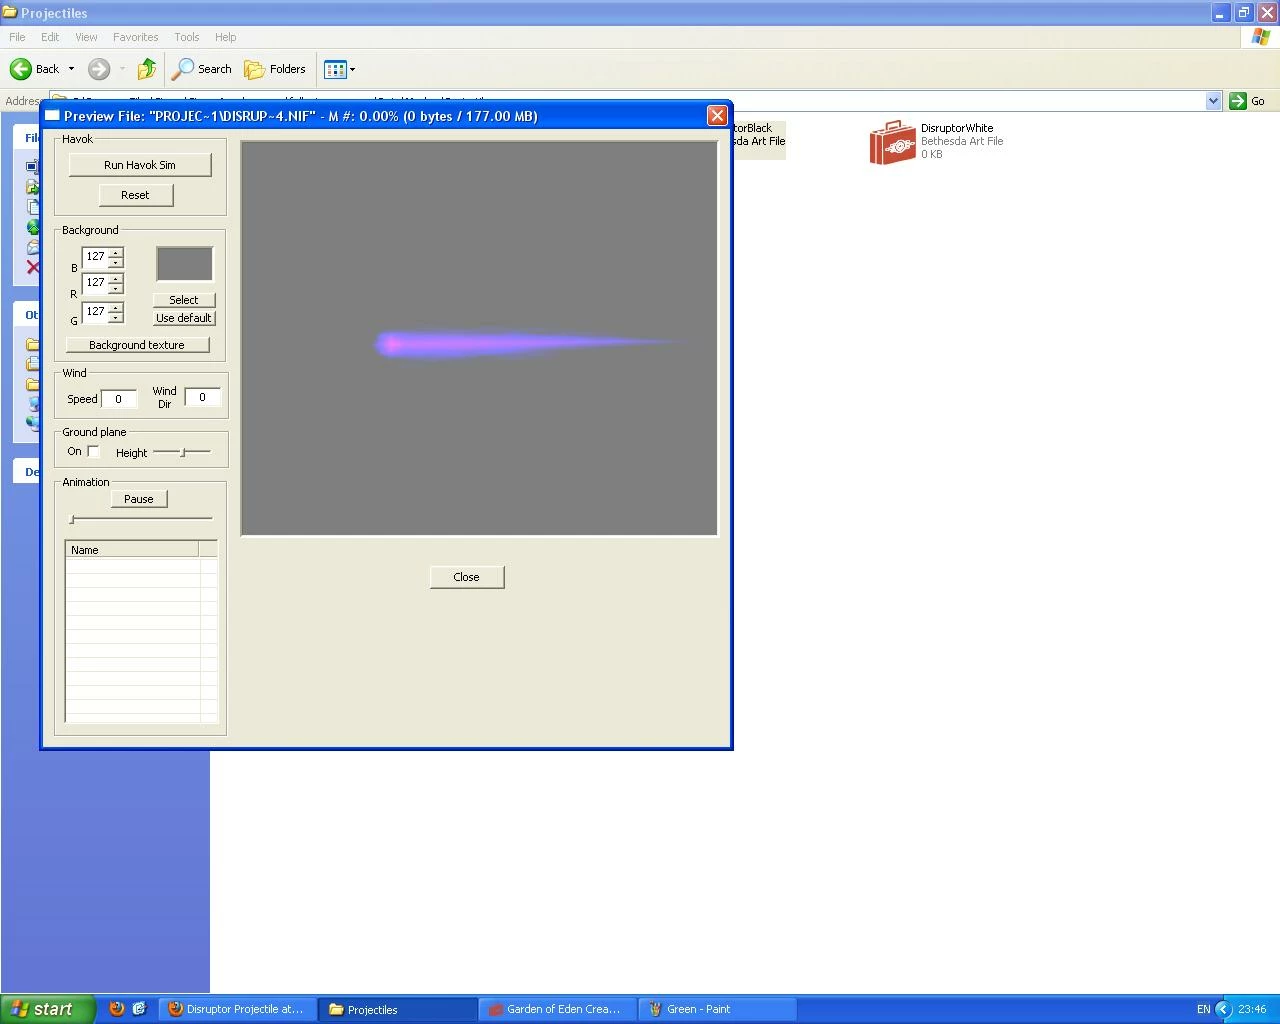Viewport: 1280px width, 1024px height.
Task: Expand the Views dropdown arrow
Action: (x=352, y=70)
